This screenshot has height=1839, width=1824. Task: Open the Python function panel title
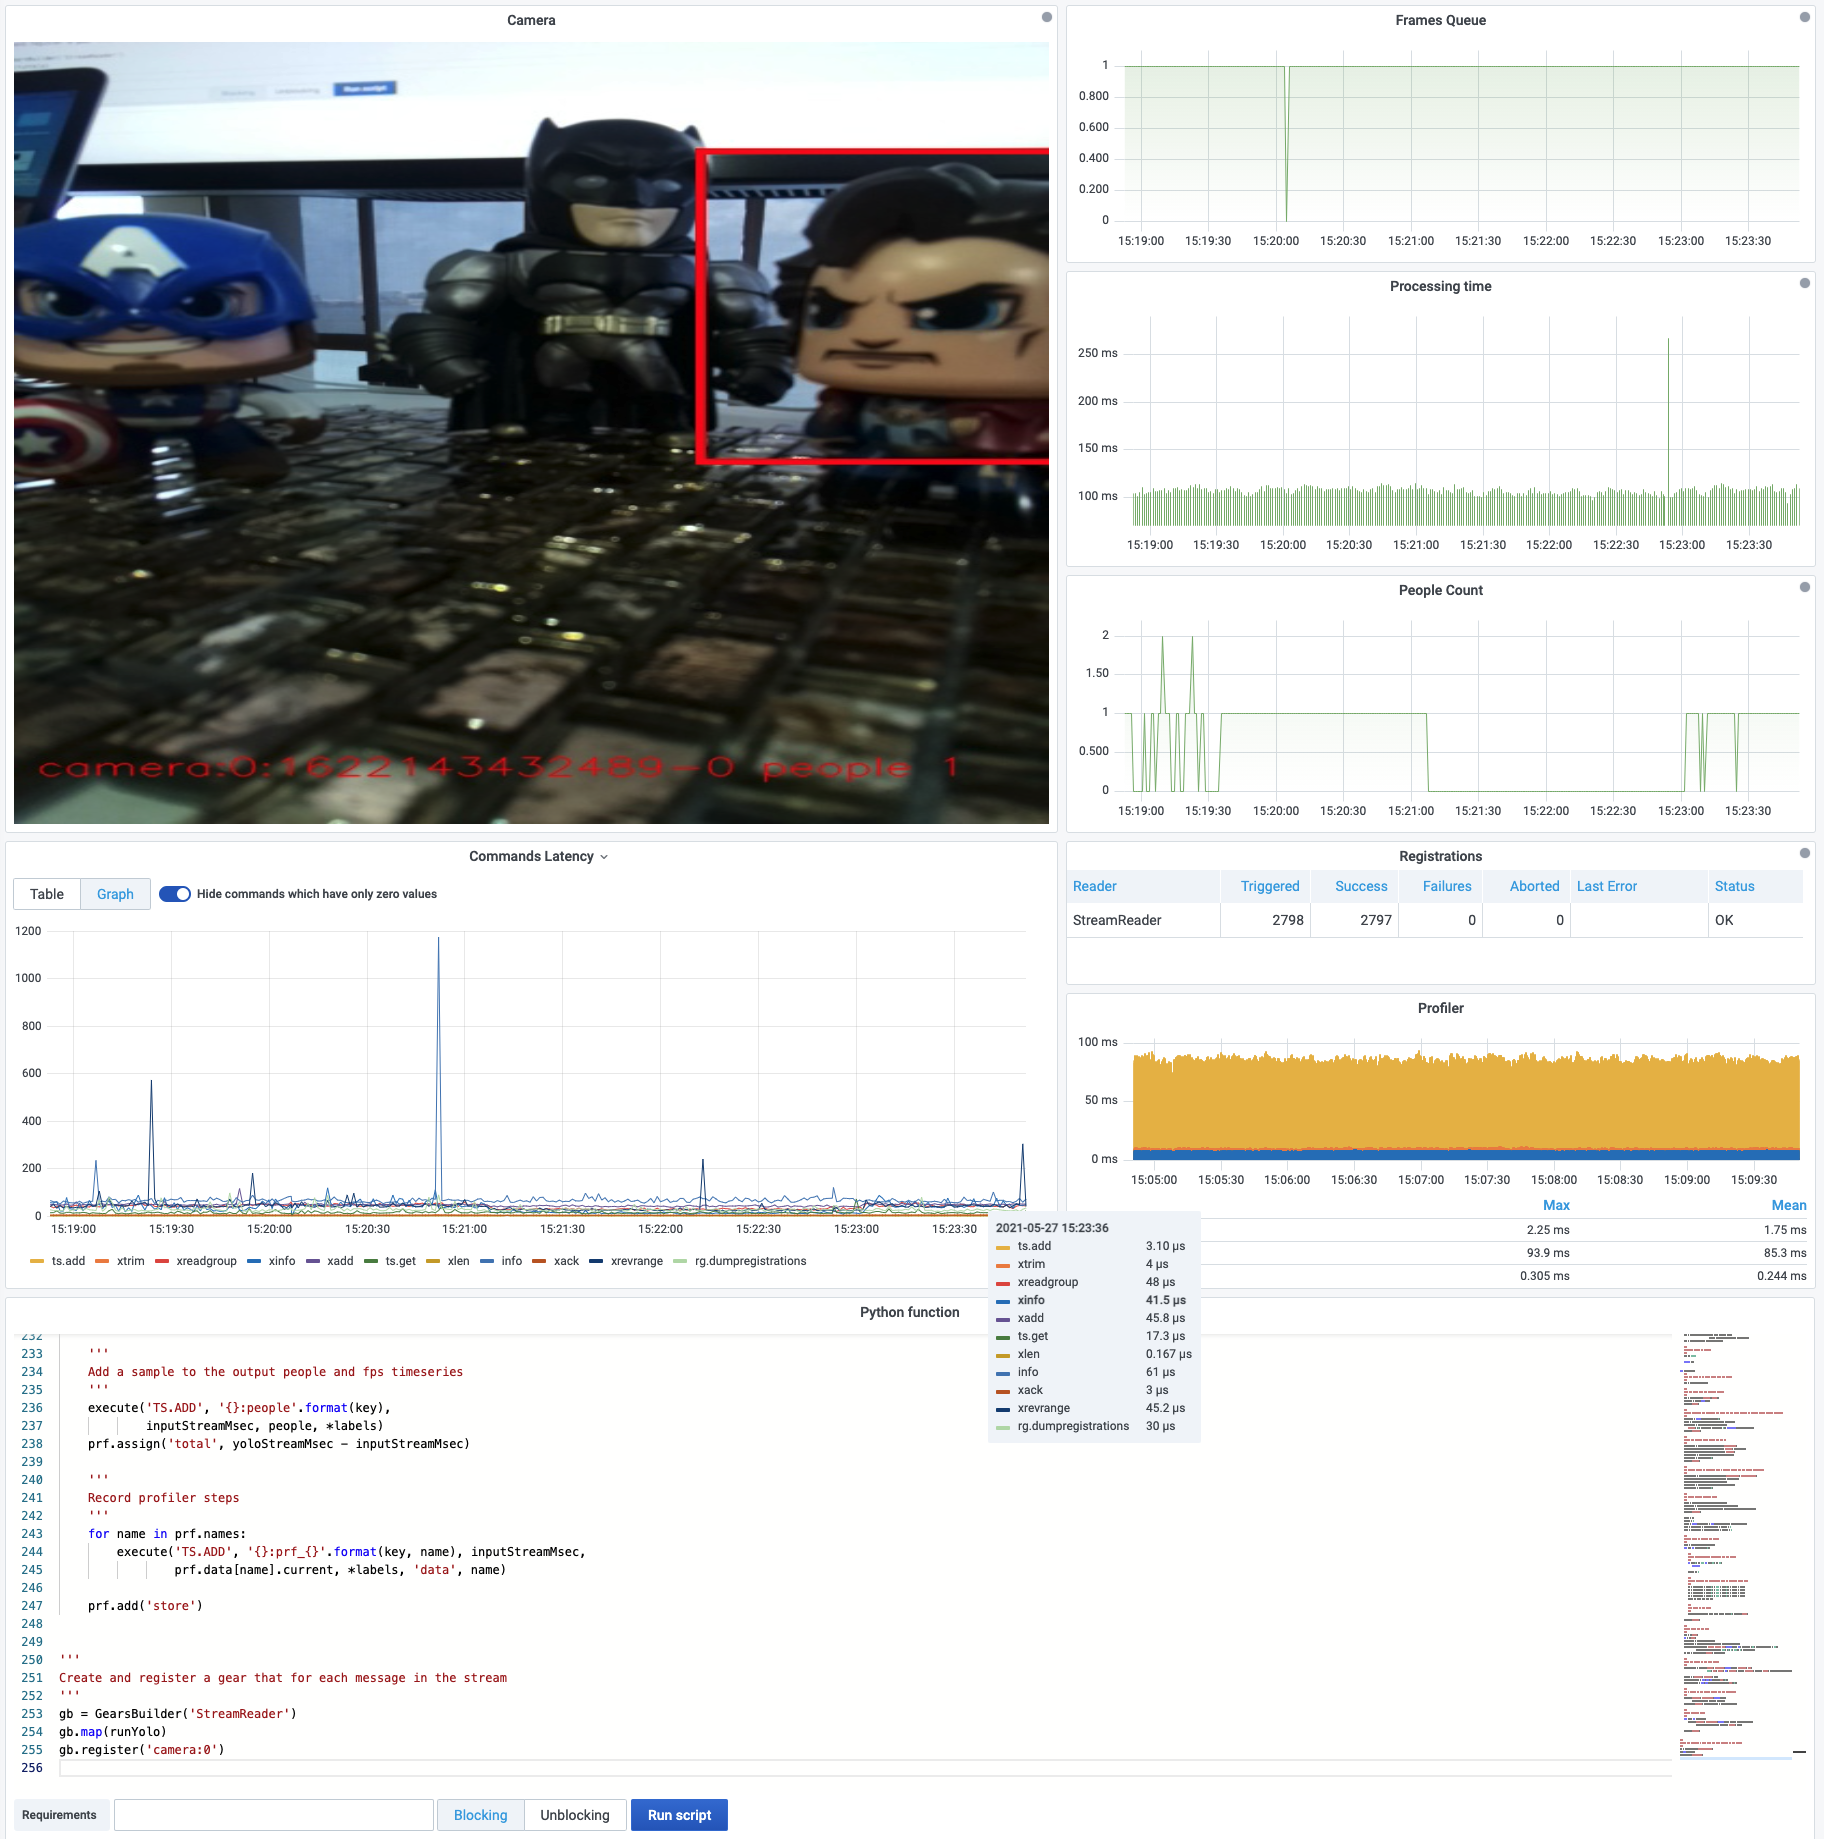pyautogui.click(x=909, y=1312)
